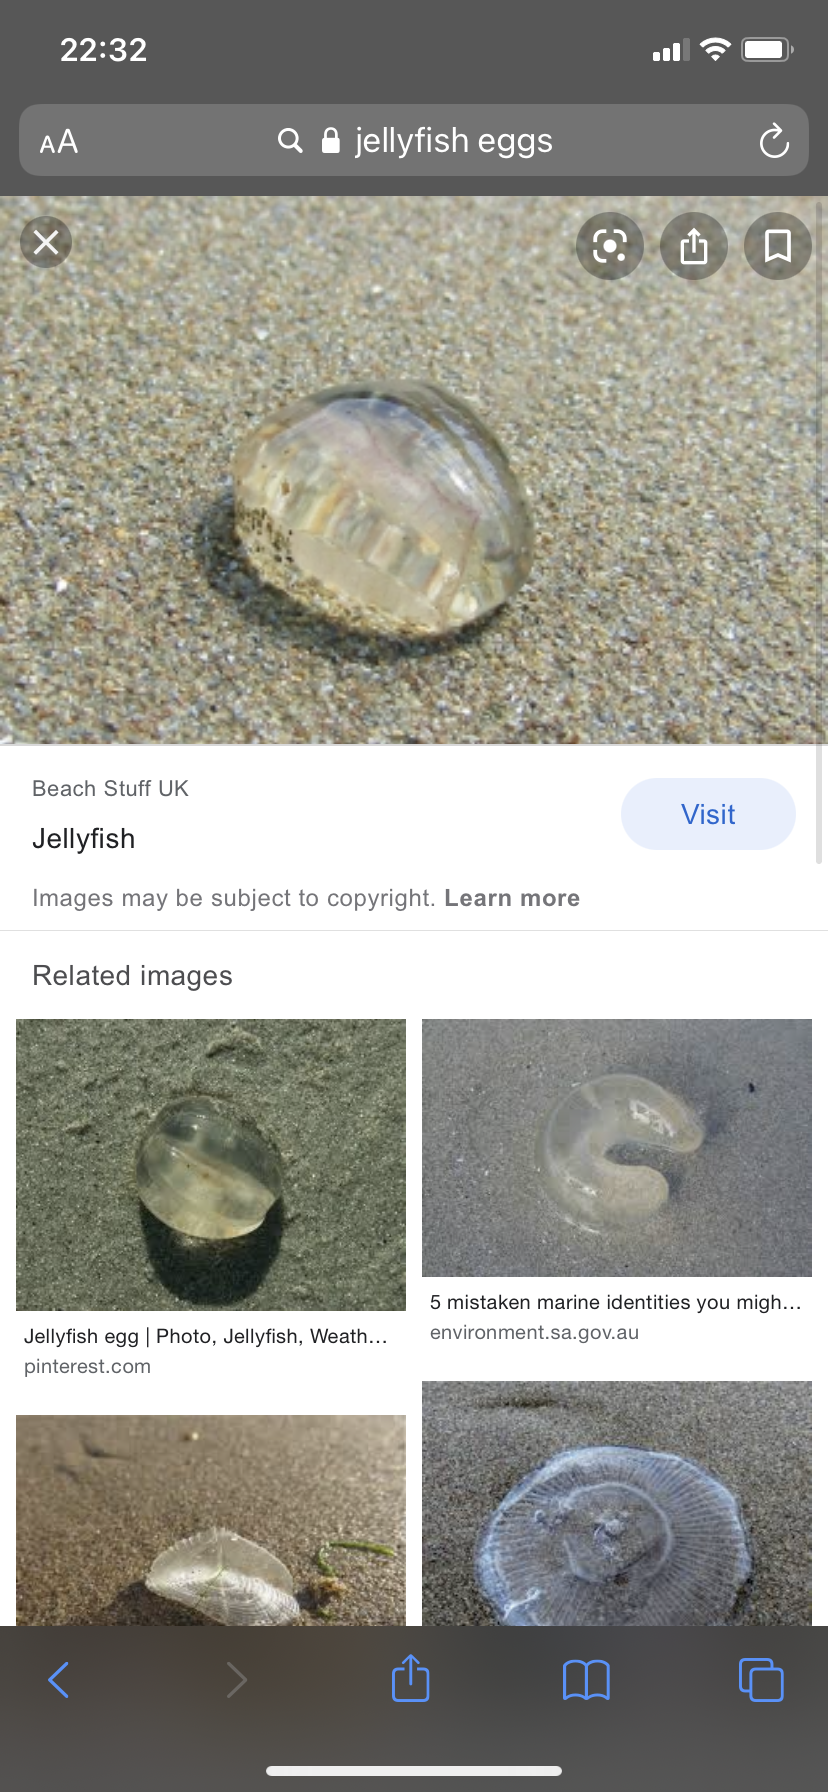Image resolution: width=828 pixels, height=1792 pixels.
Task: Share the jellyfish image
Action: tap(694, 246)
